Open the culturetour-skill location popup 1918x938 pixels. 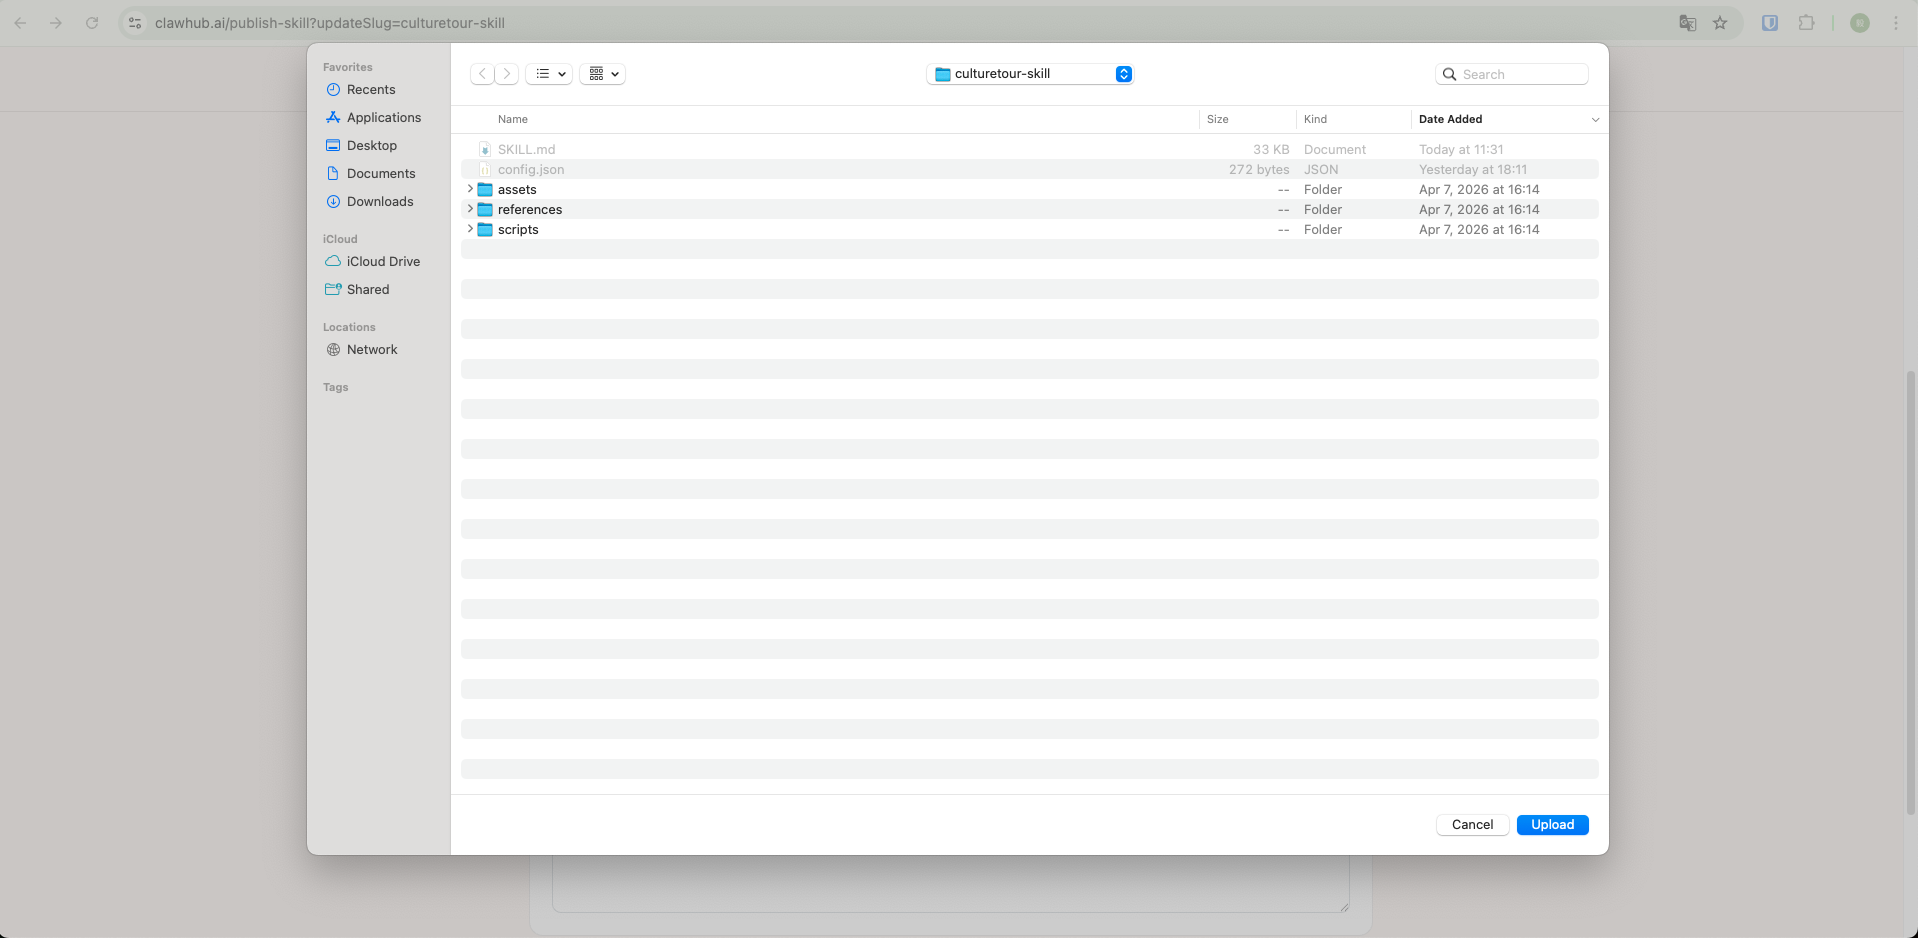click(x=1030, y=74)
